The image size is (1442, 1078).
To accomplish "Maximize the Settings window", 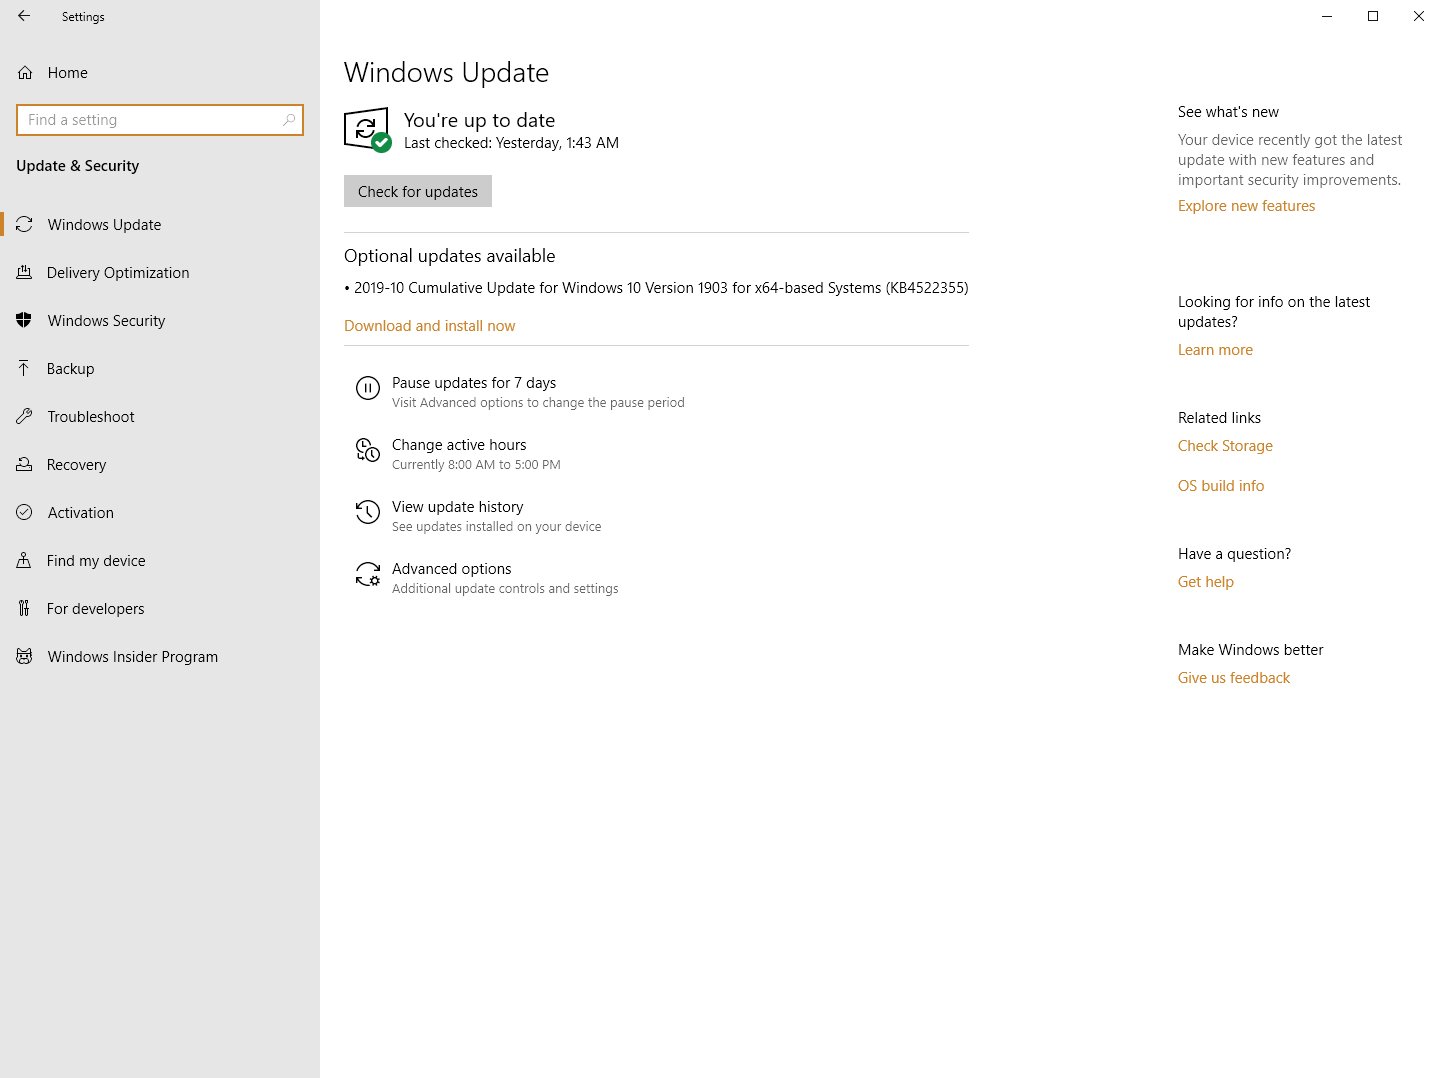I will 1373,16.
